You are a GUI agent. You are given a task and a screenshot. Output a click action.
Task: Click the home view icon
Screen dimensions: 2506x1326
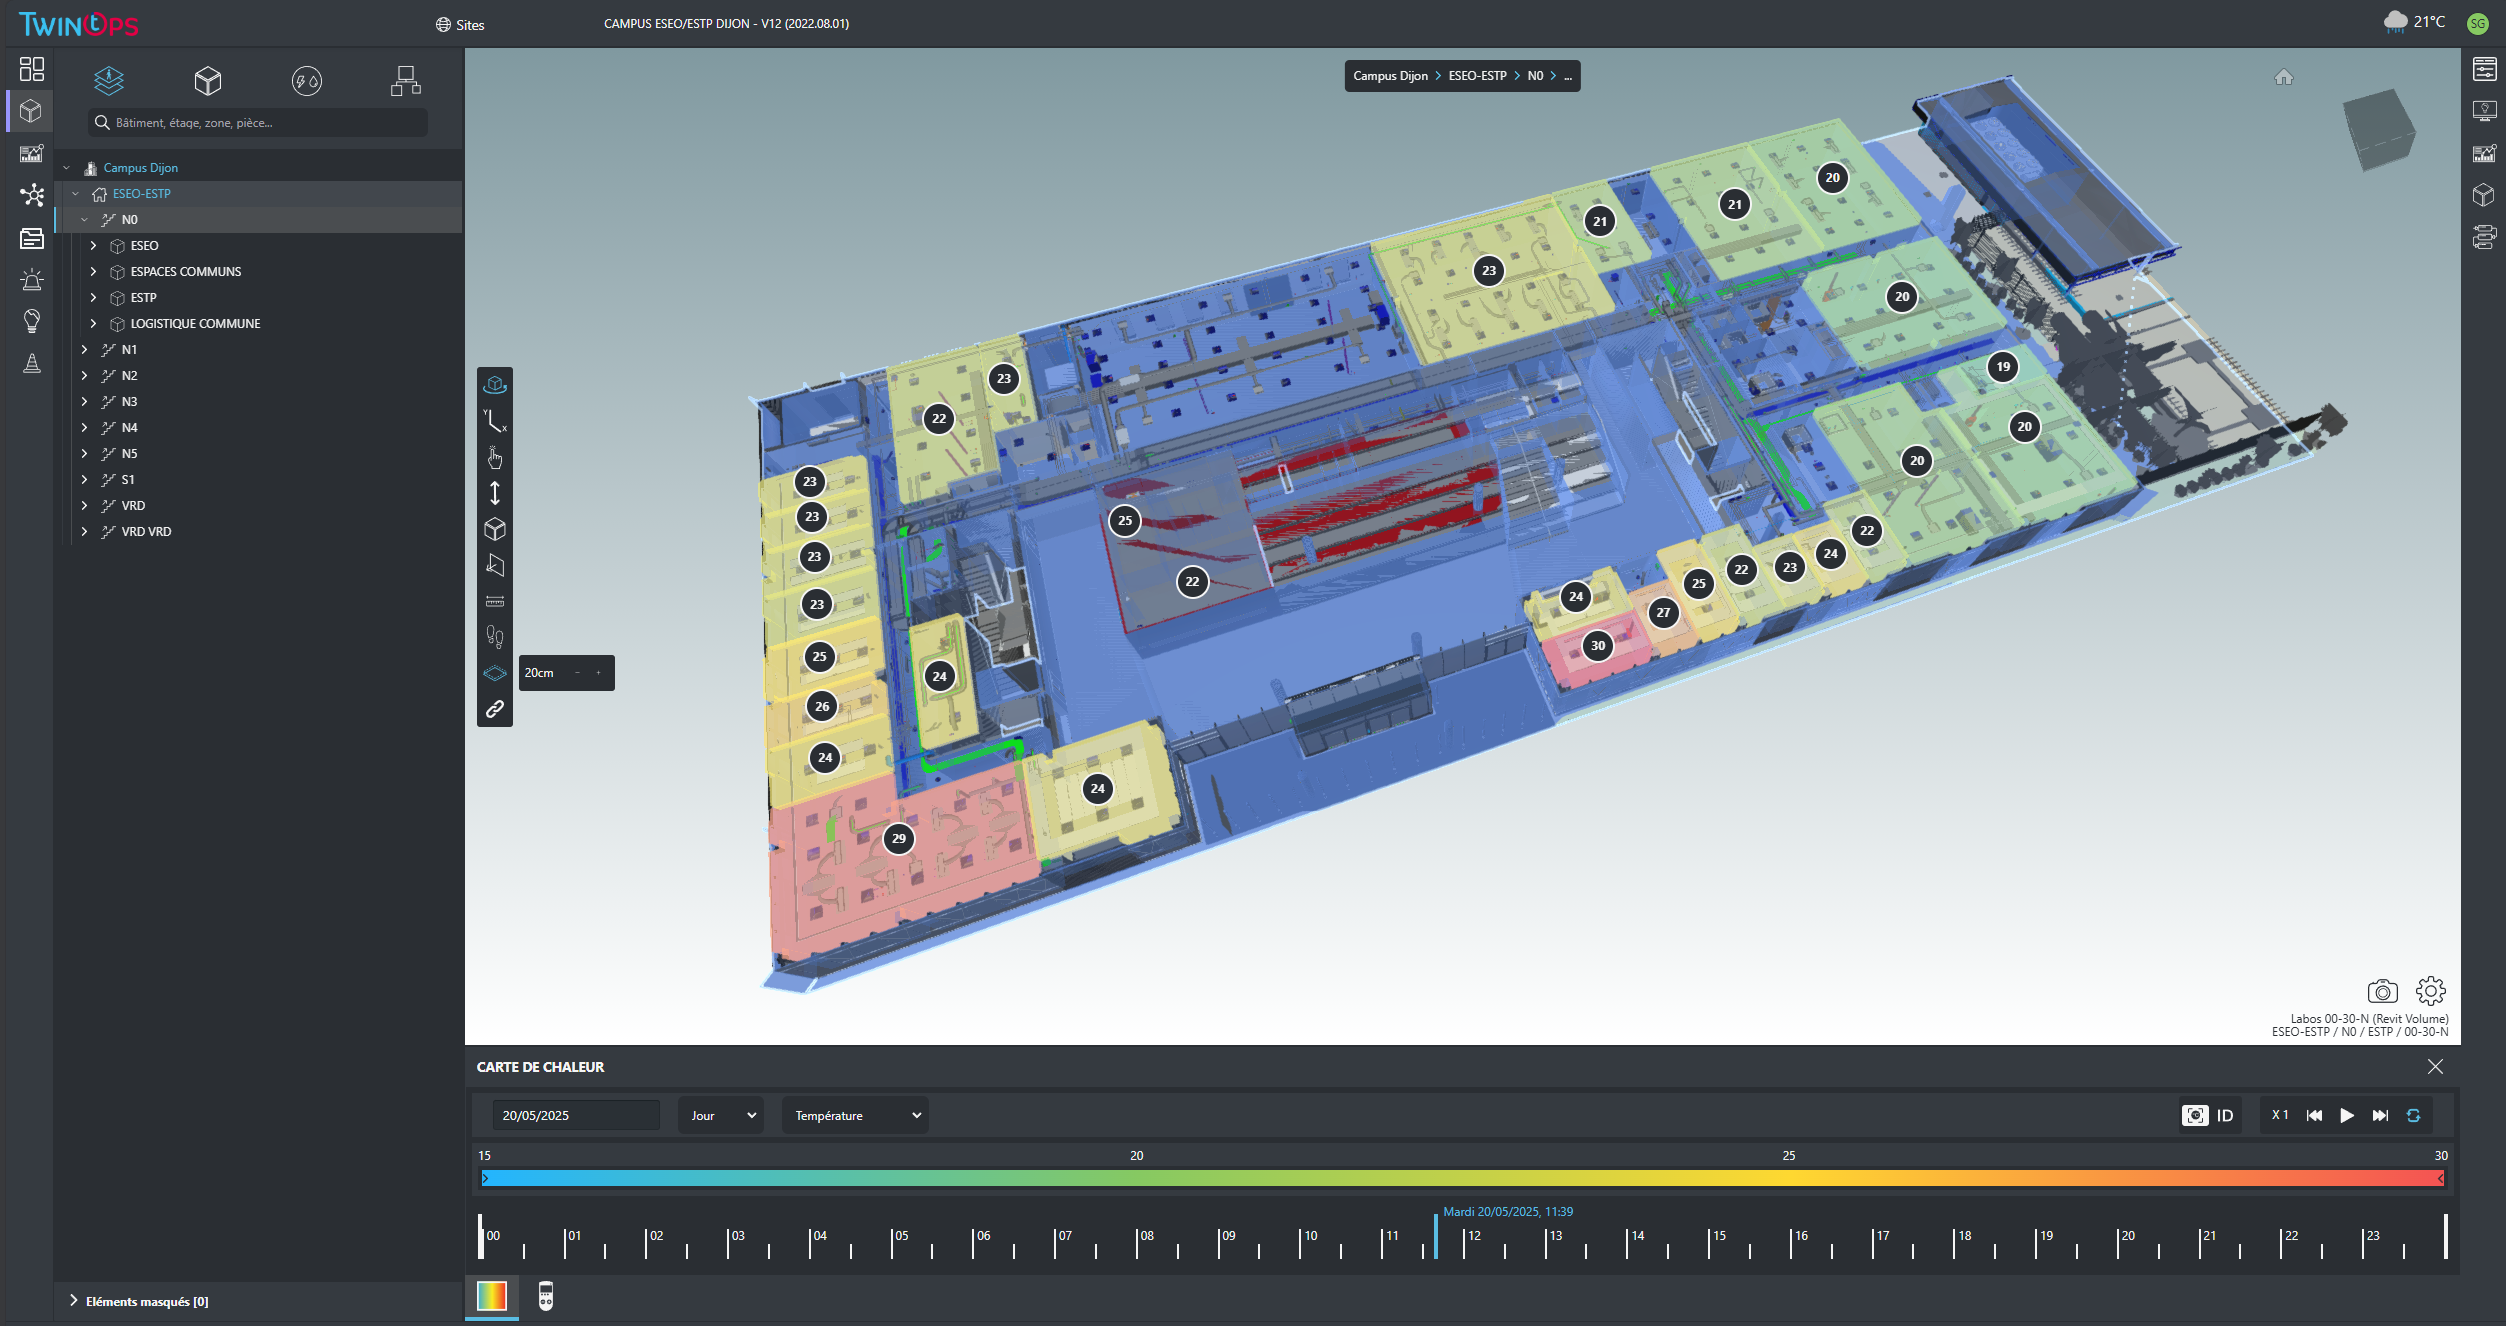(x=2283, y=77)
